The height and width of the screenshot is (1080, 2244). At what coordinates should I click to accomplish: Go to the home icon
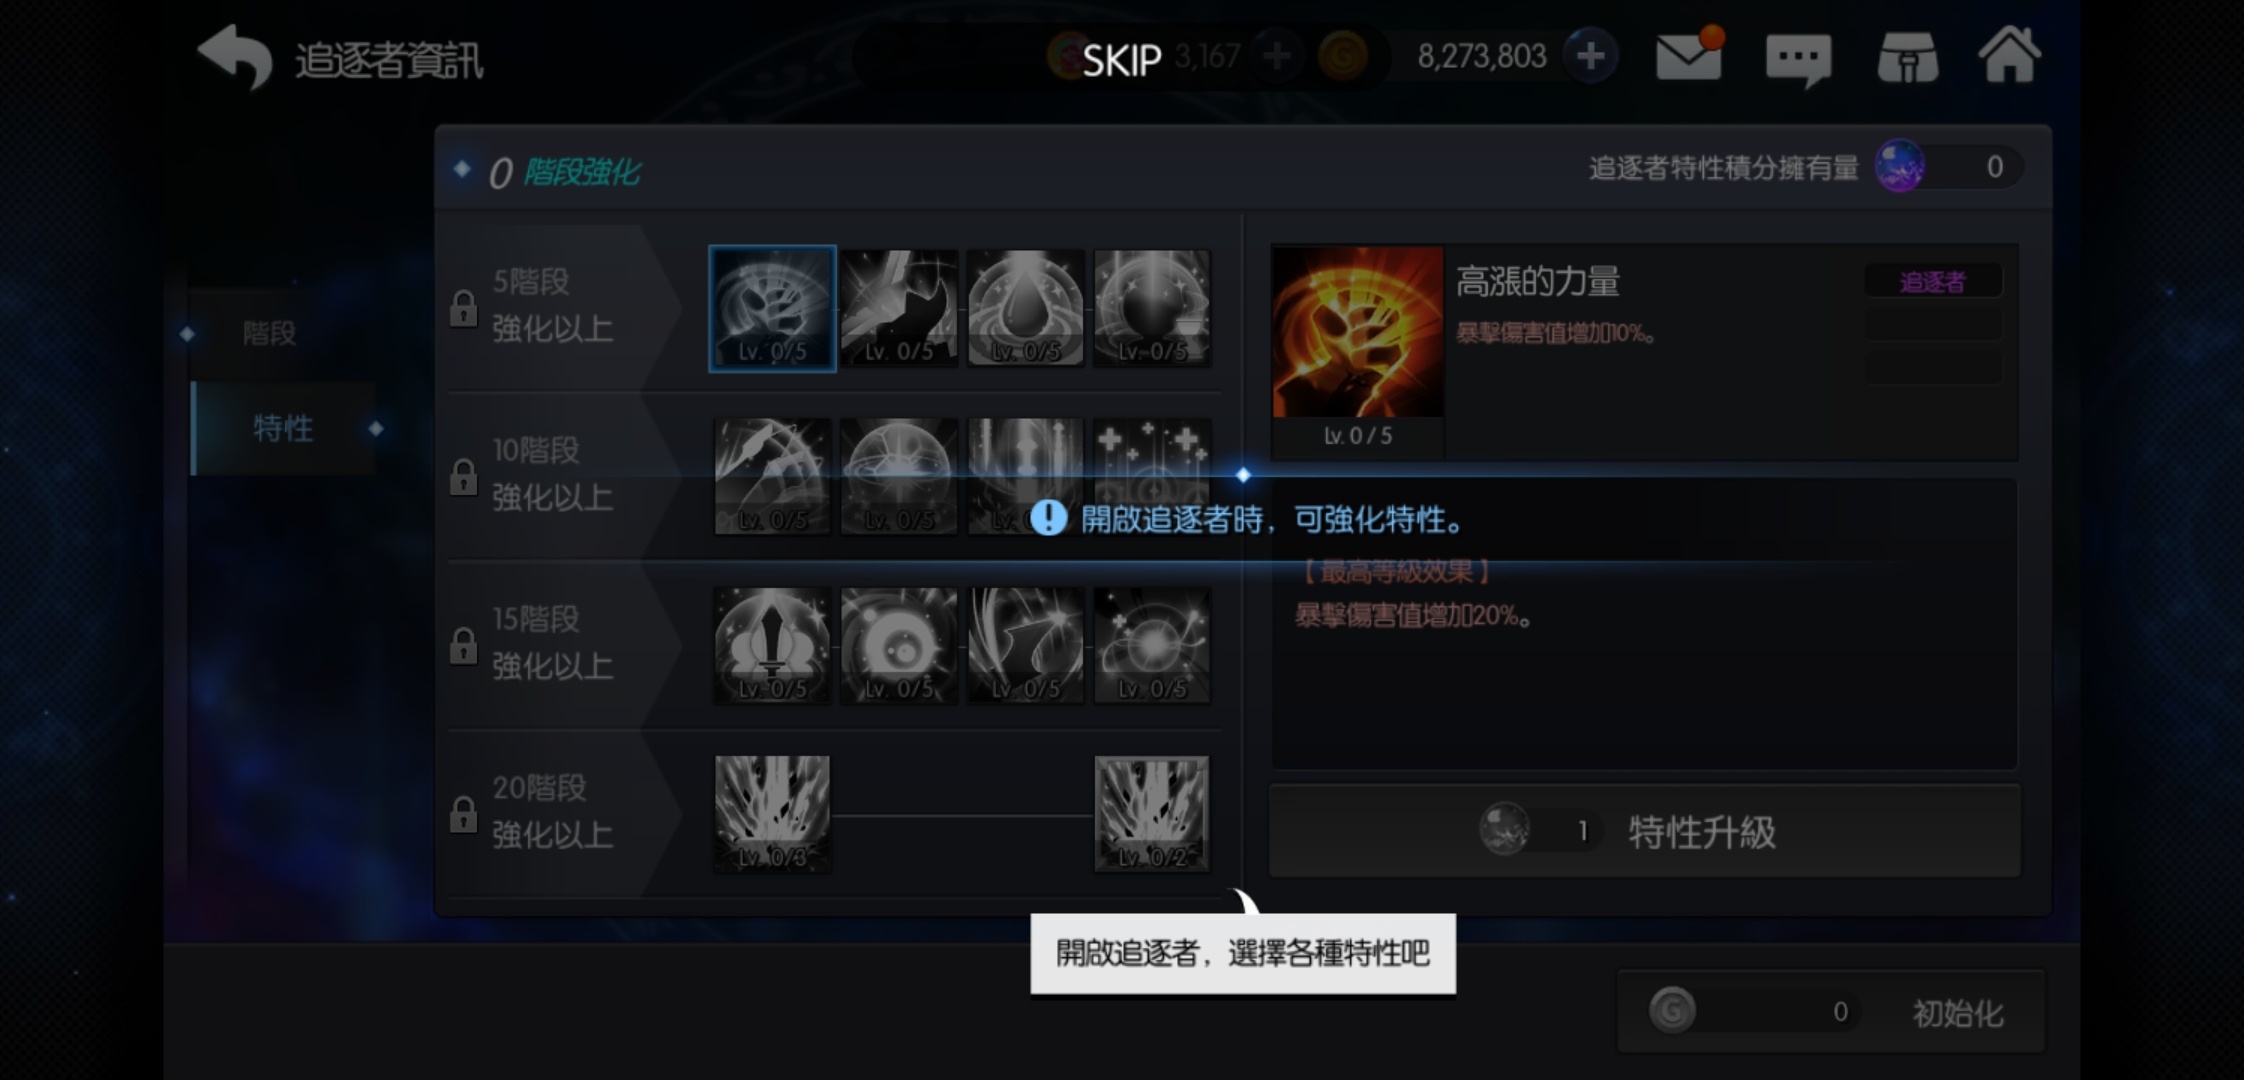(x=2010, y=55)
